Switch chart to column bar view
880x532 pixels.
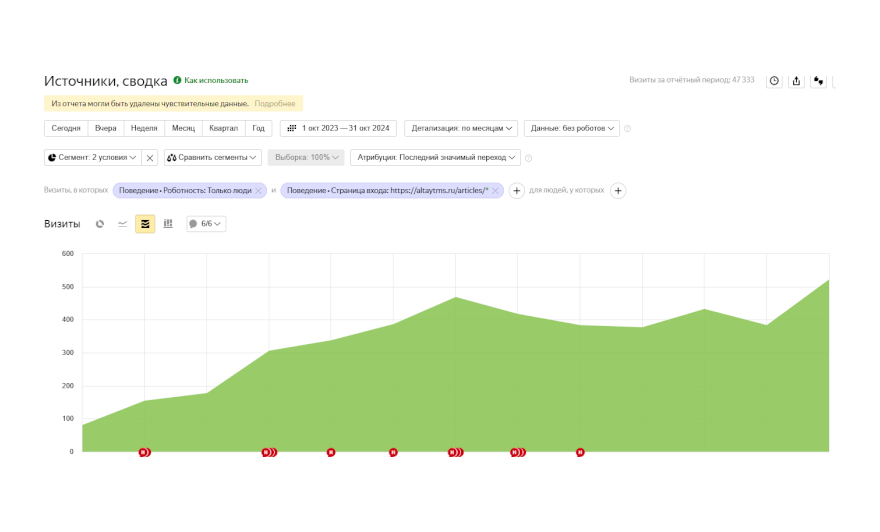168,224
